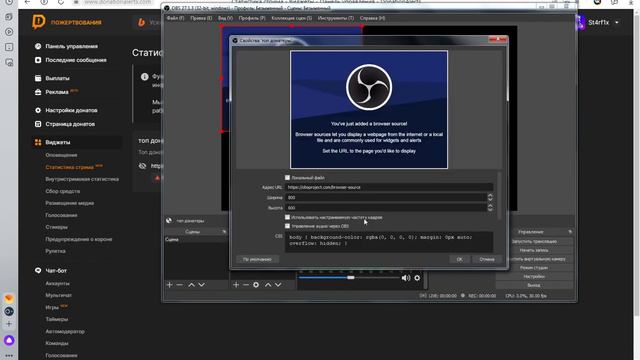Open the Правка menu in OBS
Screen dimensions: 640x360
(201, 18)
